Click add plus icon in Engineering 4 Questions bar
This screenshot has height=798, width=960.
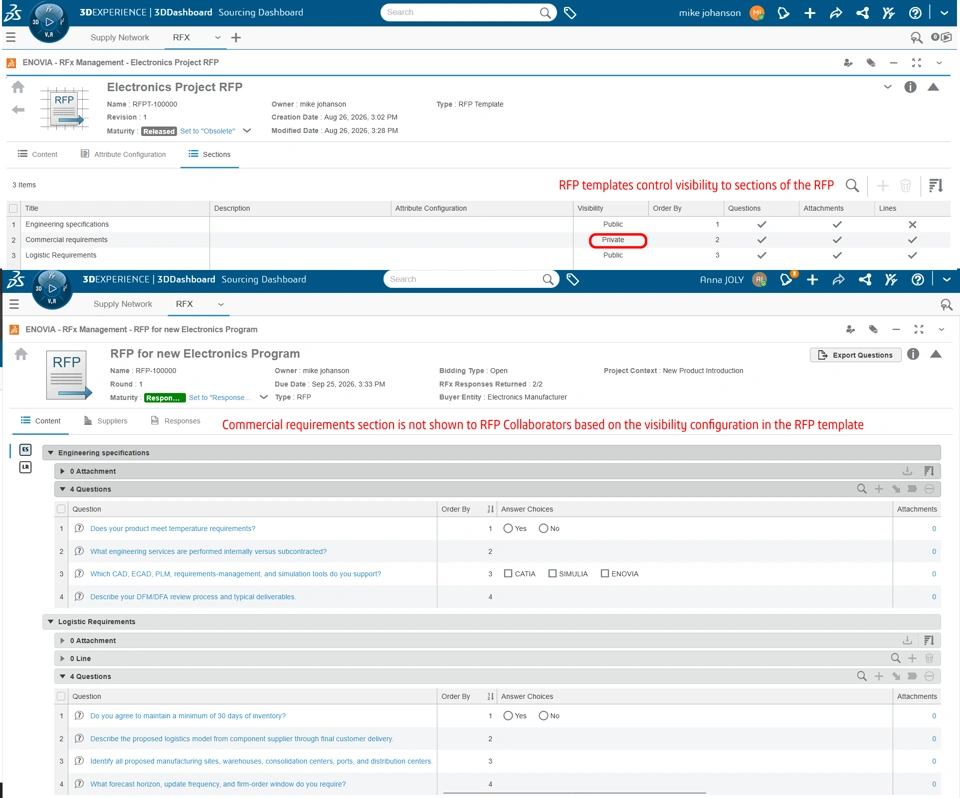(x=879, y=489)
